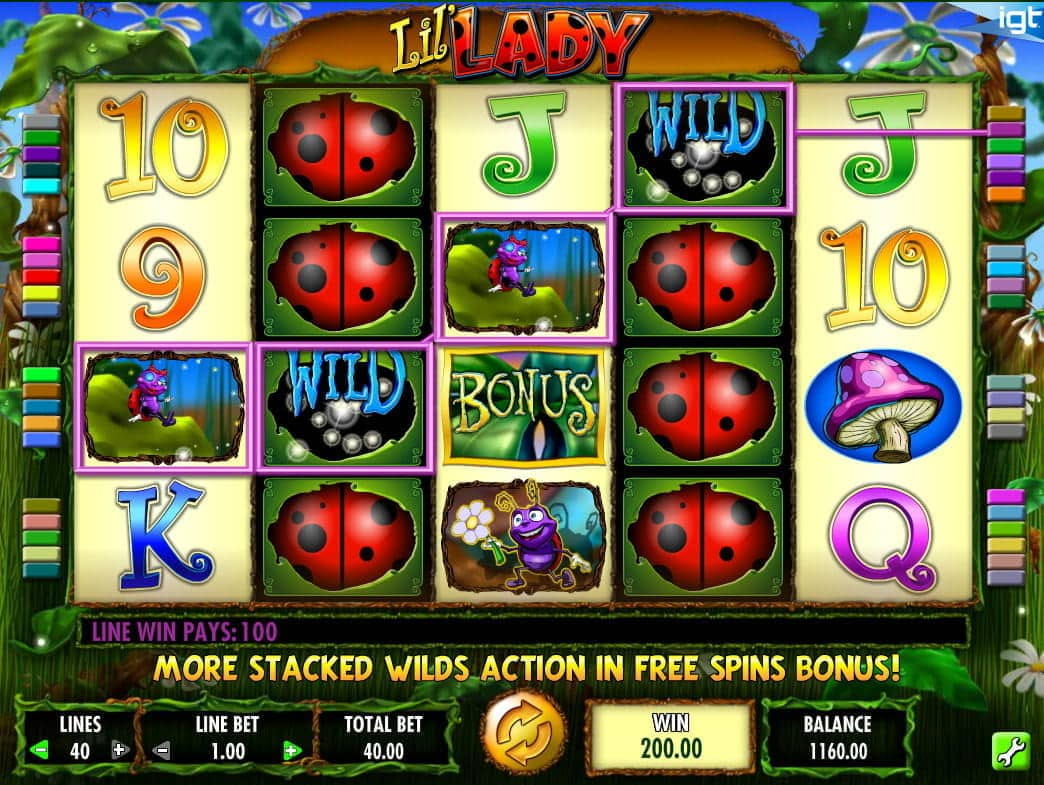
Task: Click the TOTAL BET value box
Action: [384, 736]
